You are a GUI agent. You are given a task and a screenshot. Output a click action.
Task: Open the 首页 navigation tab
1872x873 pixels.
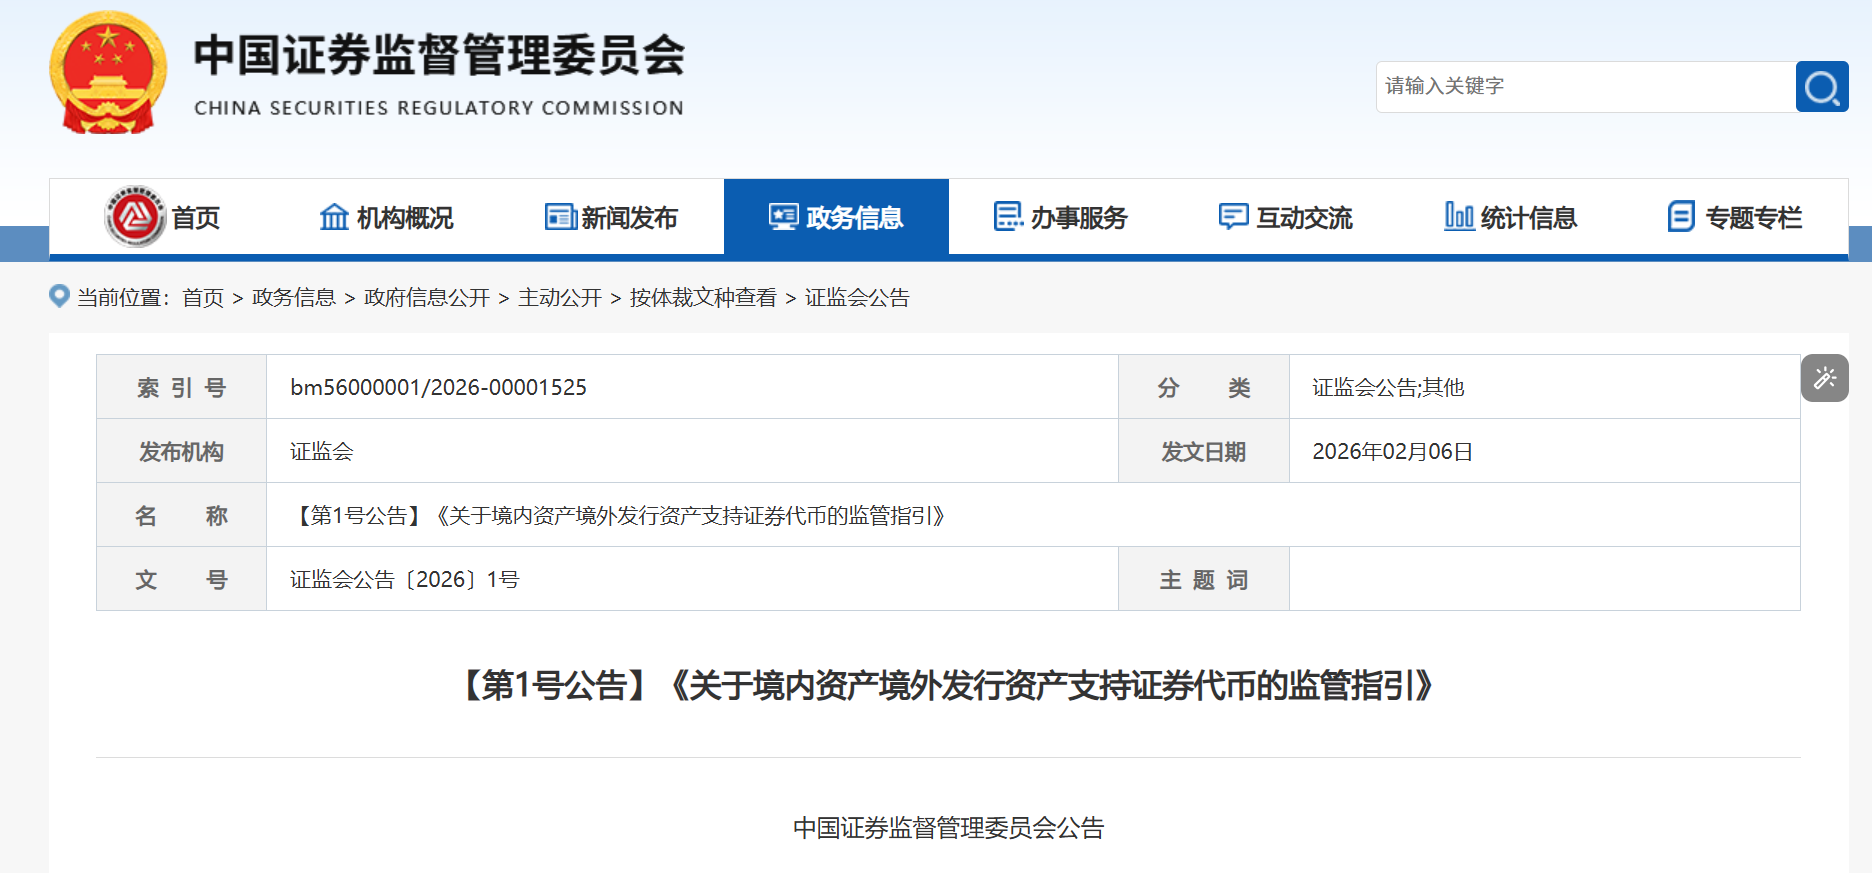pyautogui.click(x=162, y=217)
